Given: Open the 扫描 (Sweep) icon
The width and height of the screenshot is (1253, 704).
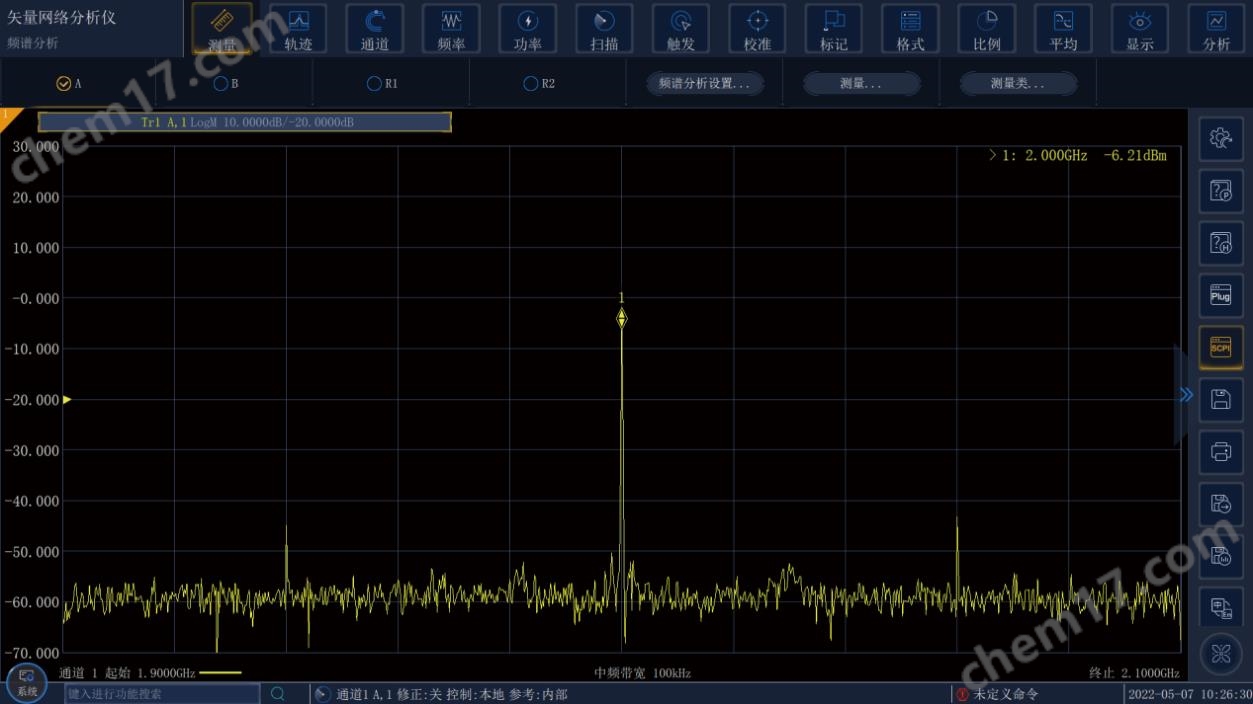Looking at the screenshot, I should pyautogui.click(x=604, y=28).
